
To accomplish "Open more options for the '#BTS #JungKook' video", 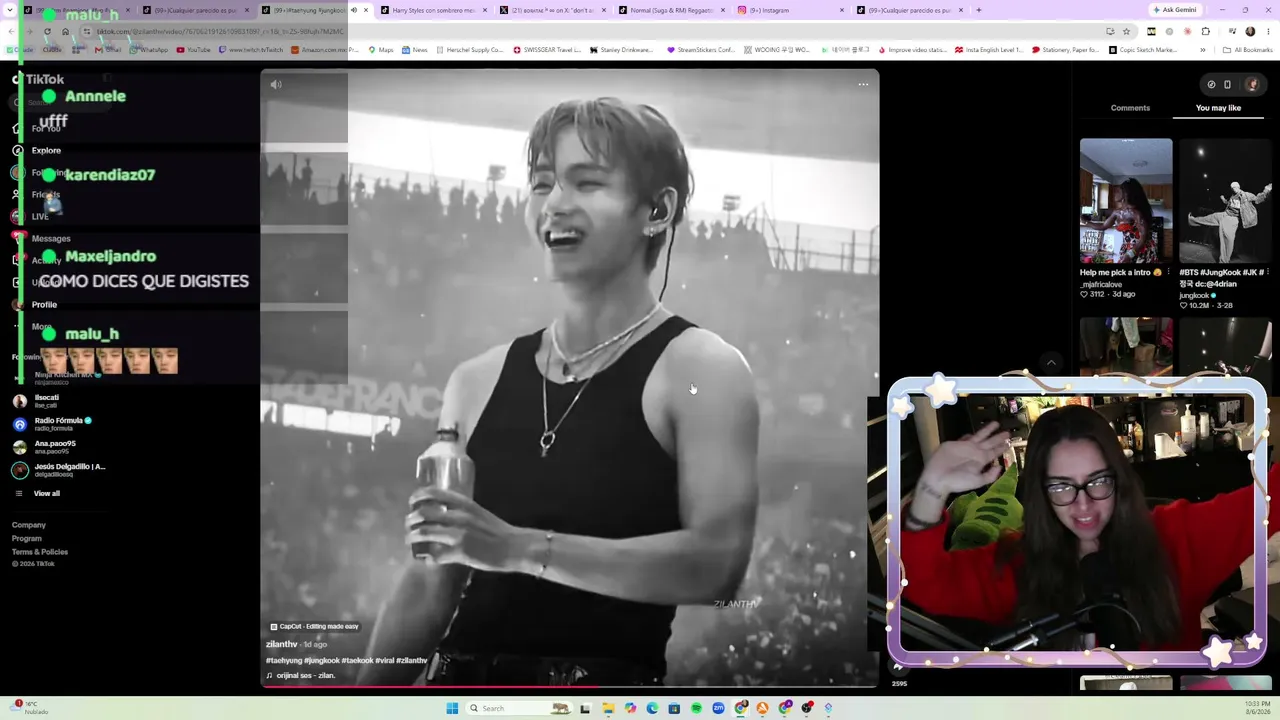I will (1266, 272).
